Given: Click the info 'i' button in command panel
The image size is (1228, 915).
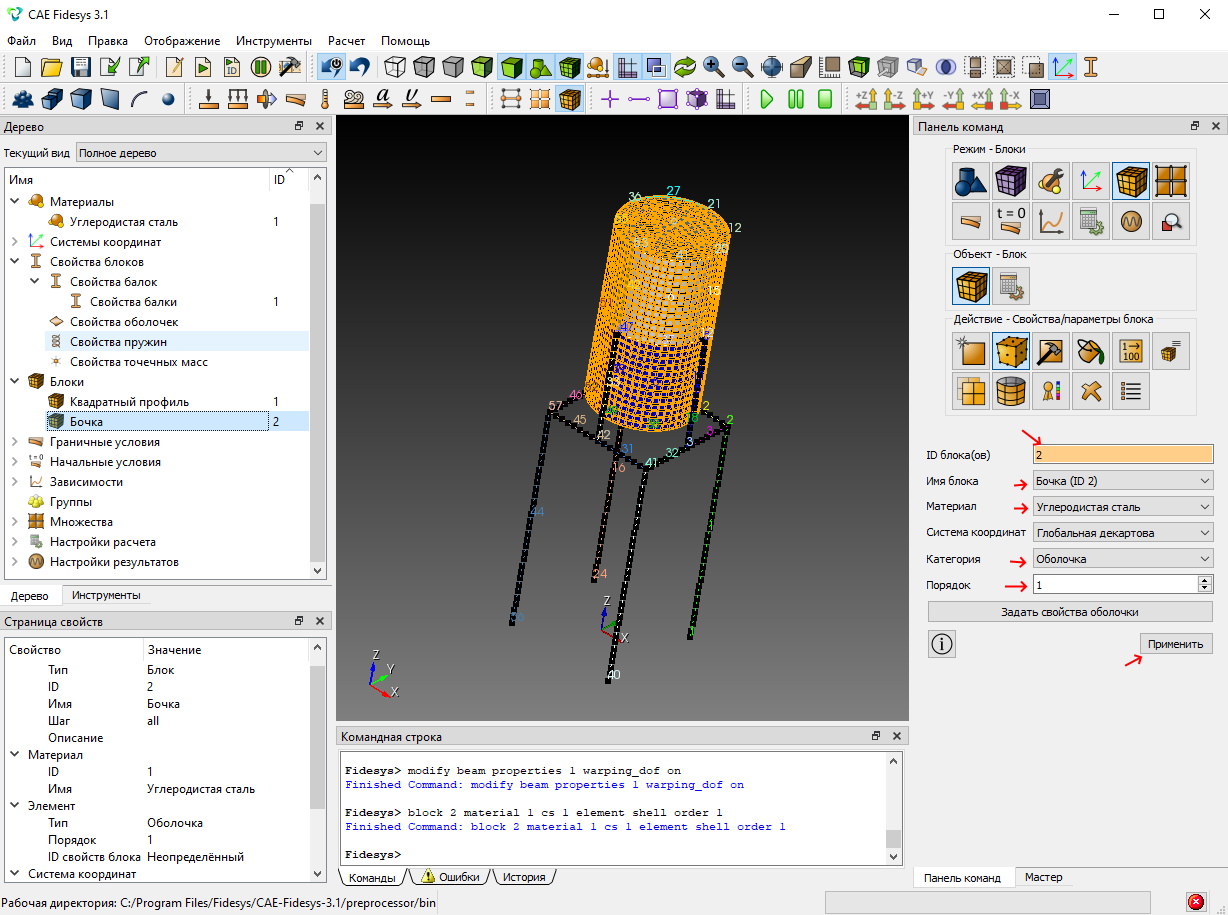Looking at the screenshot, I should click(942, 644).
